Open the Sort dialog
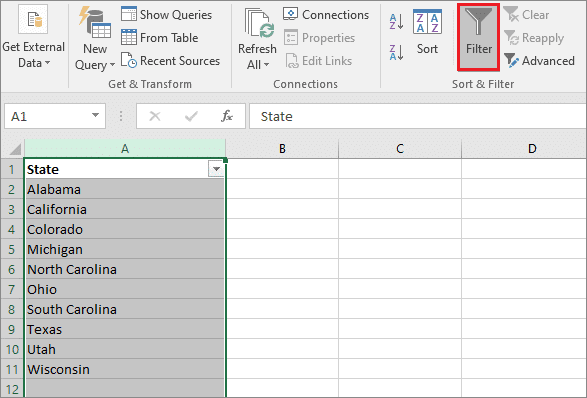The height and width of the screenshot is (398, 587). click(427, 33)
